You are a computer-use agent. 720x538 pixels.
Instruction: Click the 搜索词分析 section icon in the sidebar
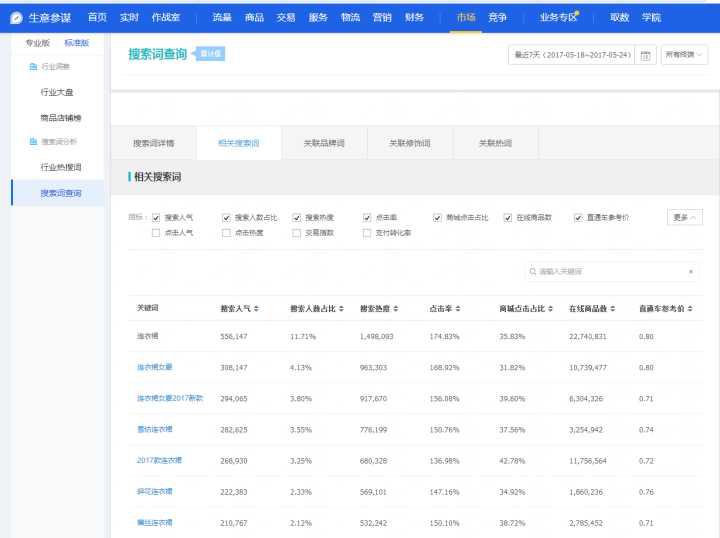pyautogui.click(x=33, y=141)
